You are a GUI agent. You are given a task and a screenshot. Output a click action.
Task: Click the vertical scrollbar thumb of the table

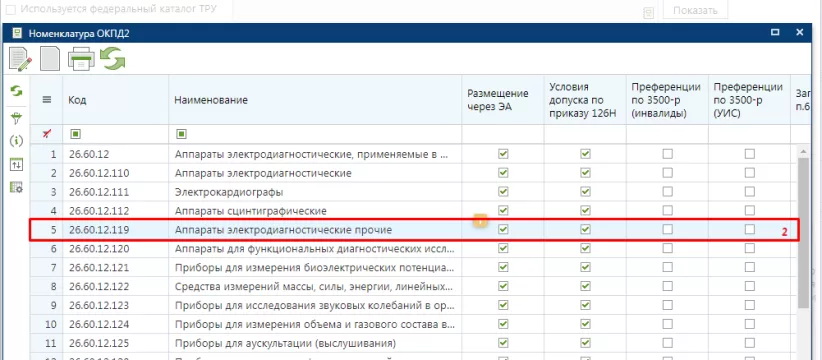coord(803,233)
